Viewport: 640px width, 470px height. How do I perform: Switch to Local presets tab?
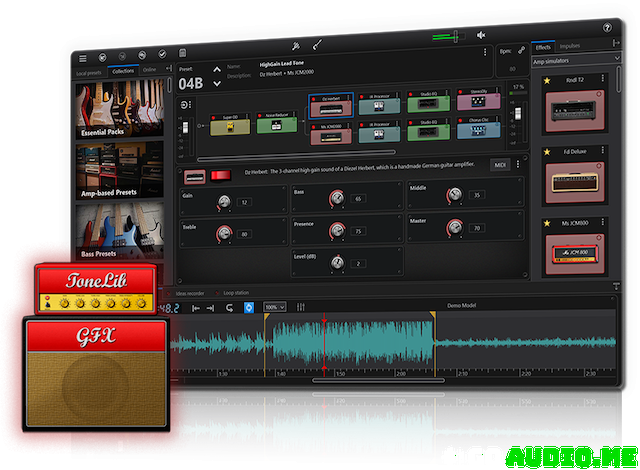89,73
